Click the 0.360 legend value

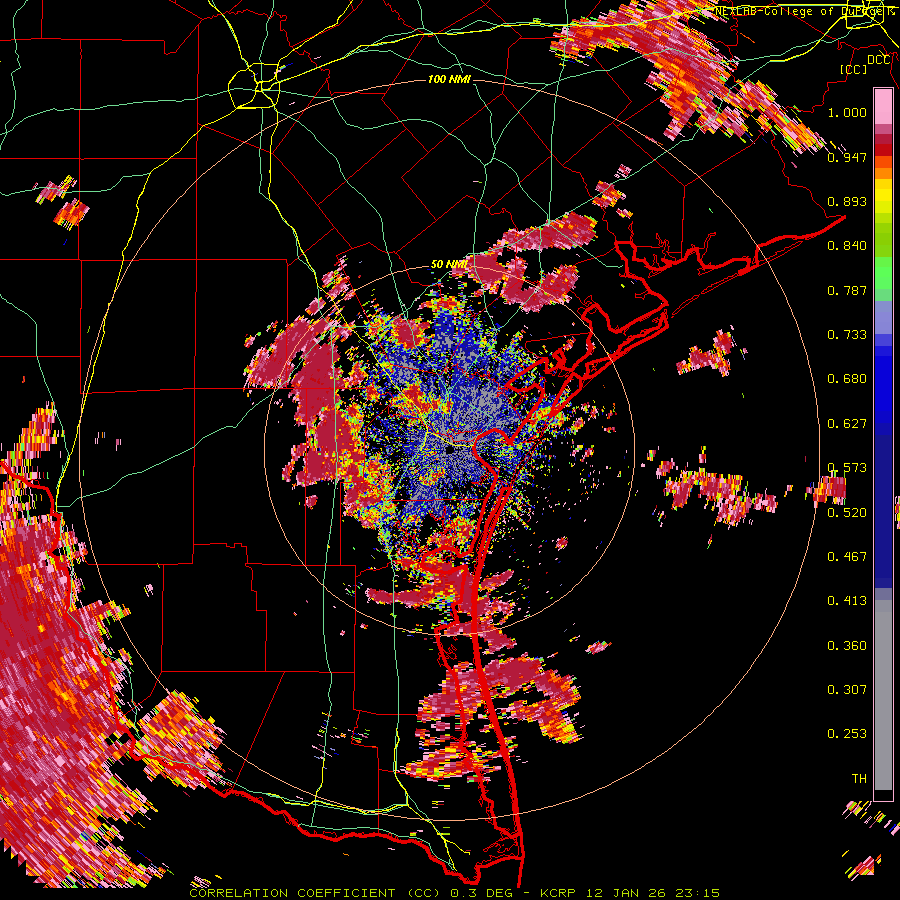click(847, 645)
